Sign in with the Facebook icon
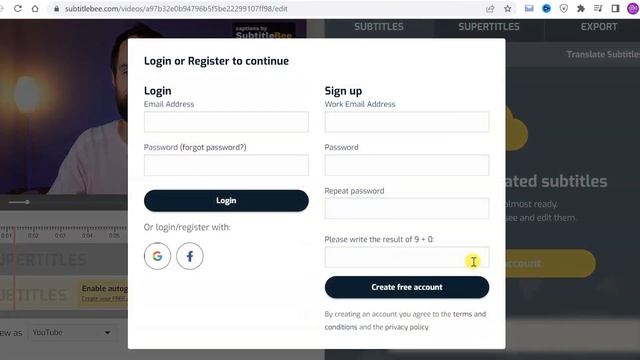 coord(189,256)
